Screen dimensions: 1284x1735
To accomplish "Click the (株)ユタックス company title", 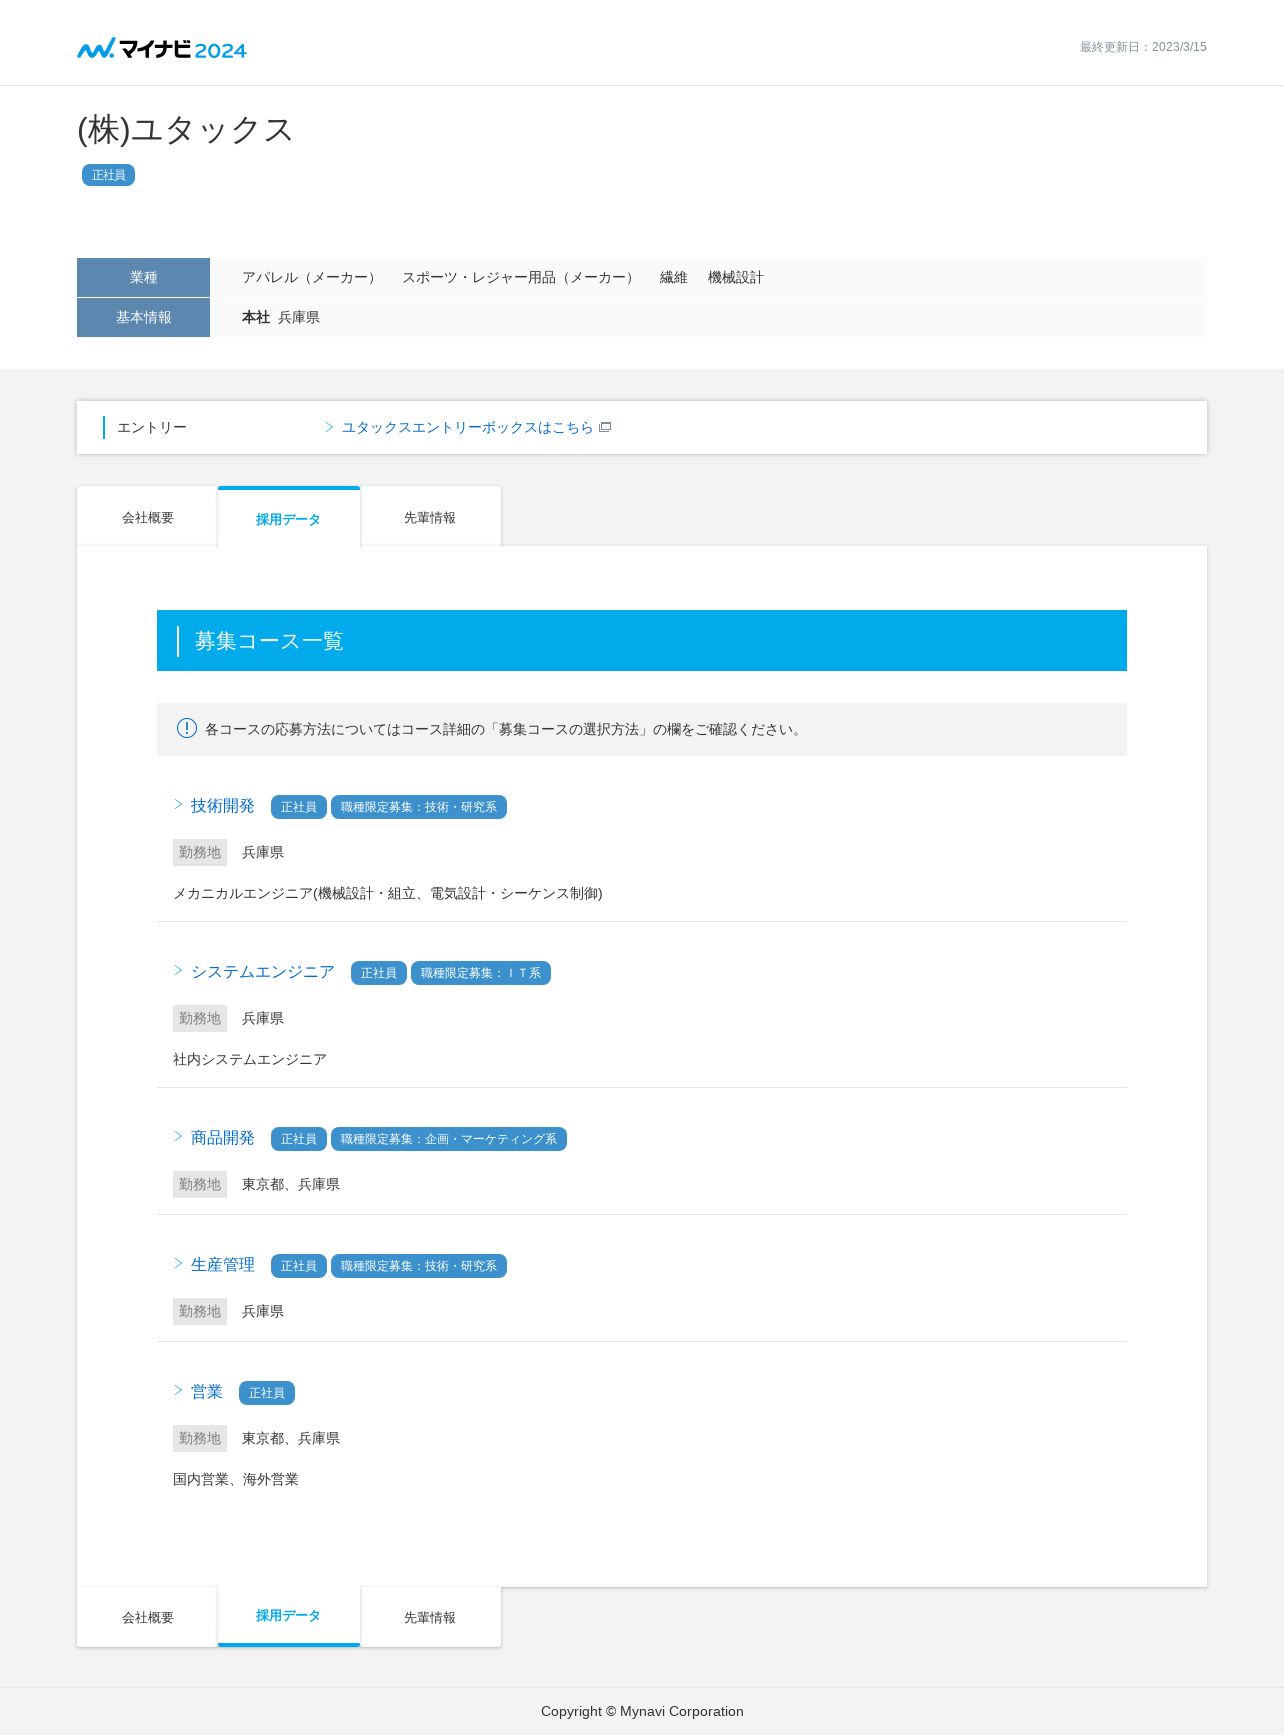I will 185,130.
